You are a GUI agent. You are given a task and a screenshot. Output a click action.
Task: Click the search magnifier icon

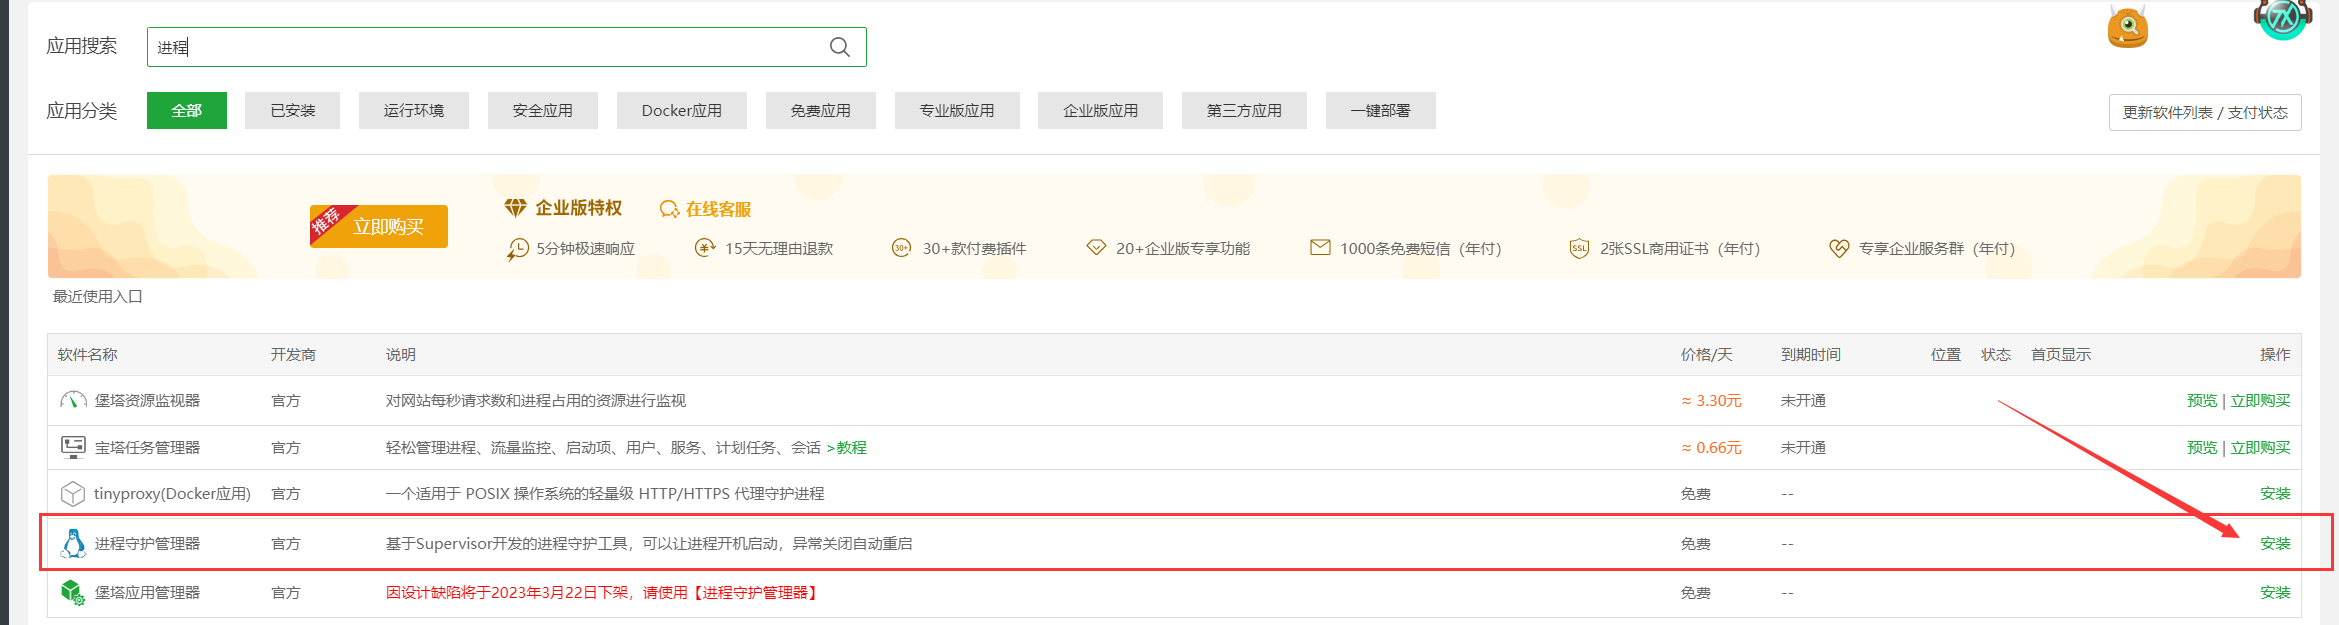click(840, 47)
